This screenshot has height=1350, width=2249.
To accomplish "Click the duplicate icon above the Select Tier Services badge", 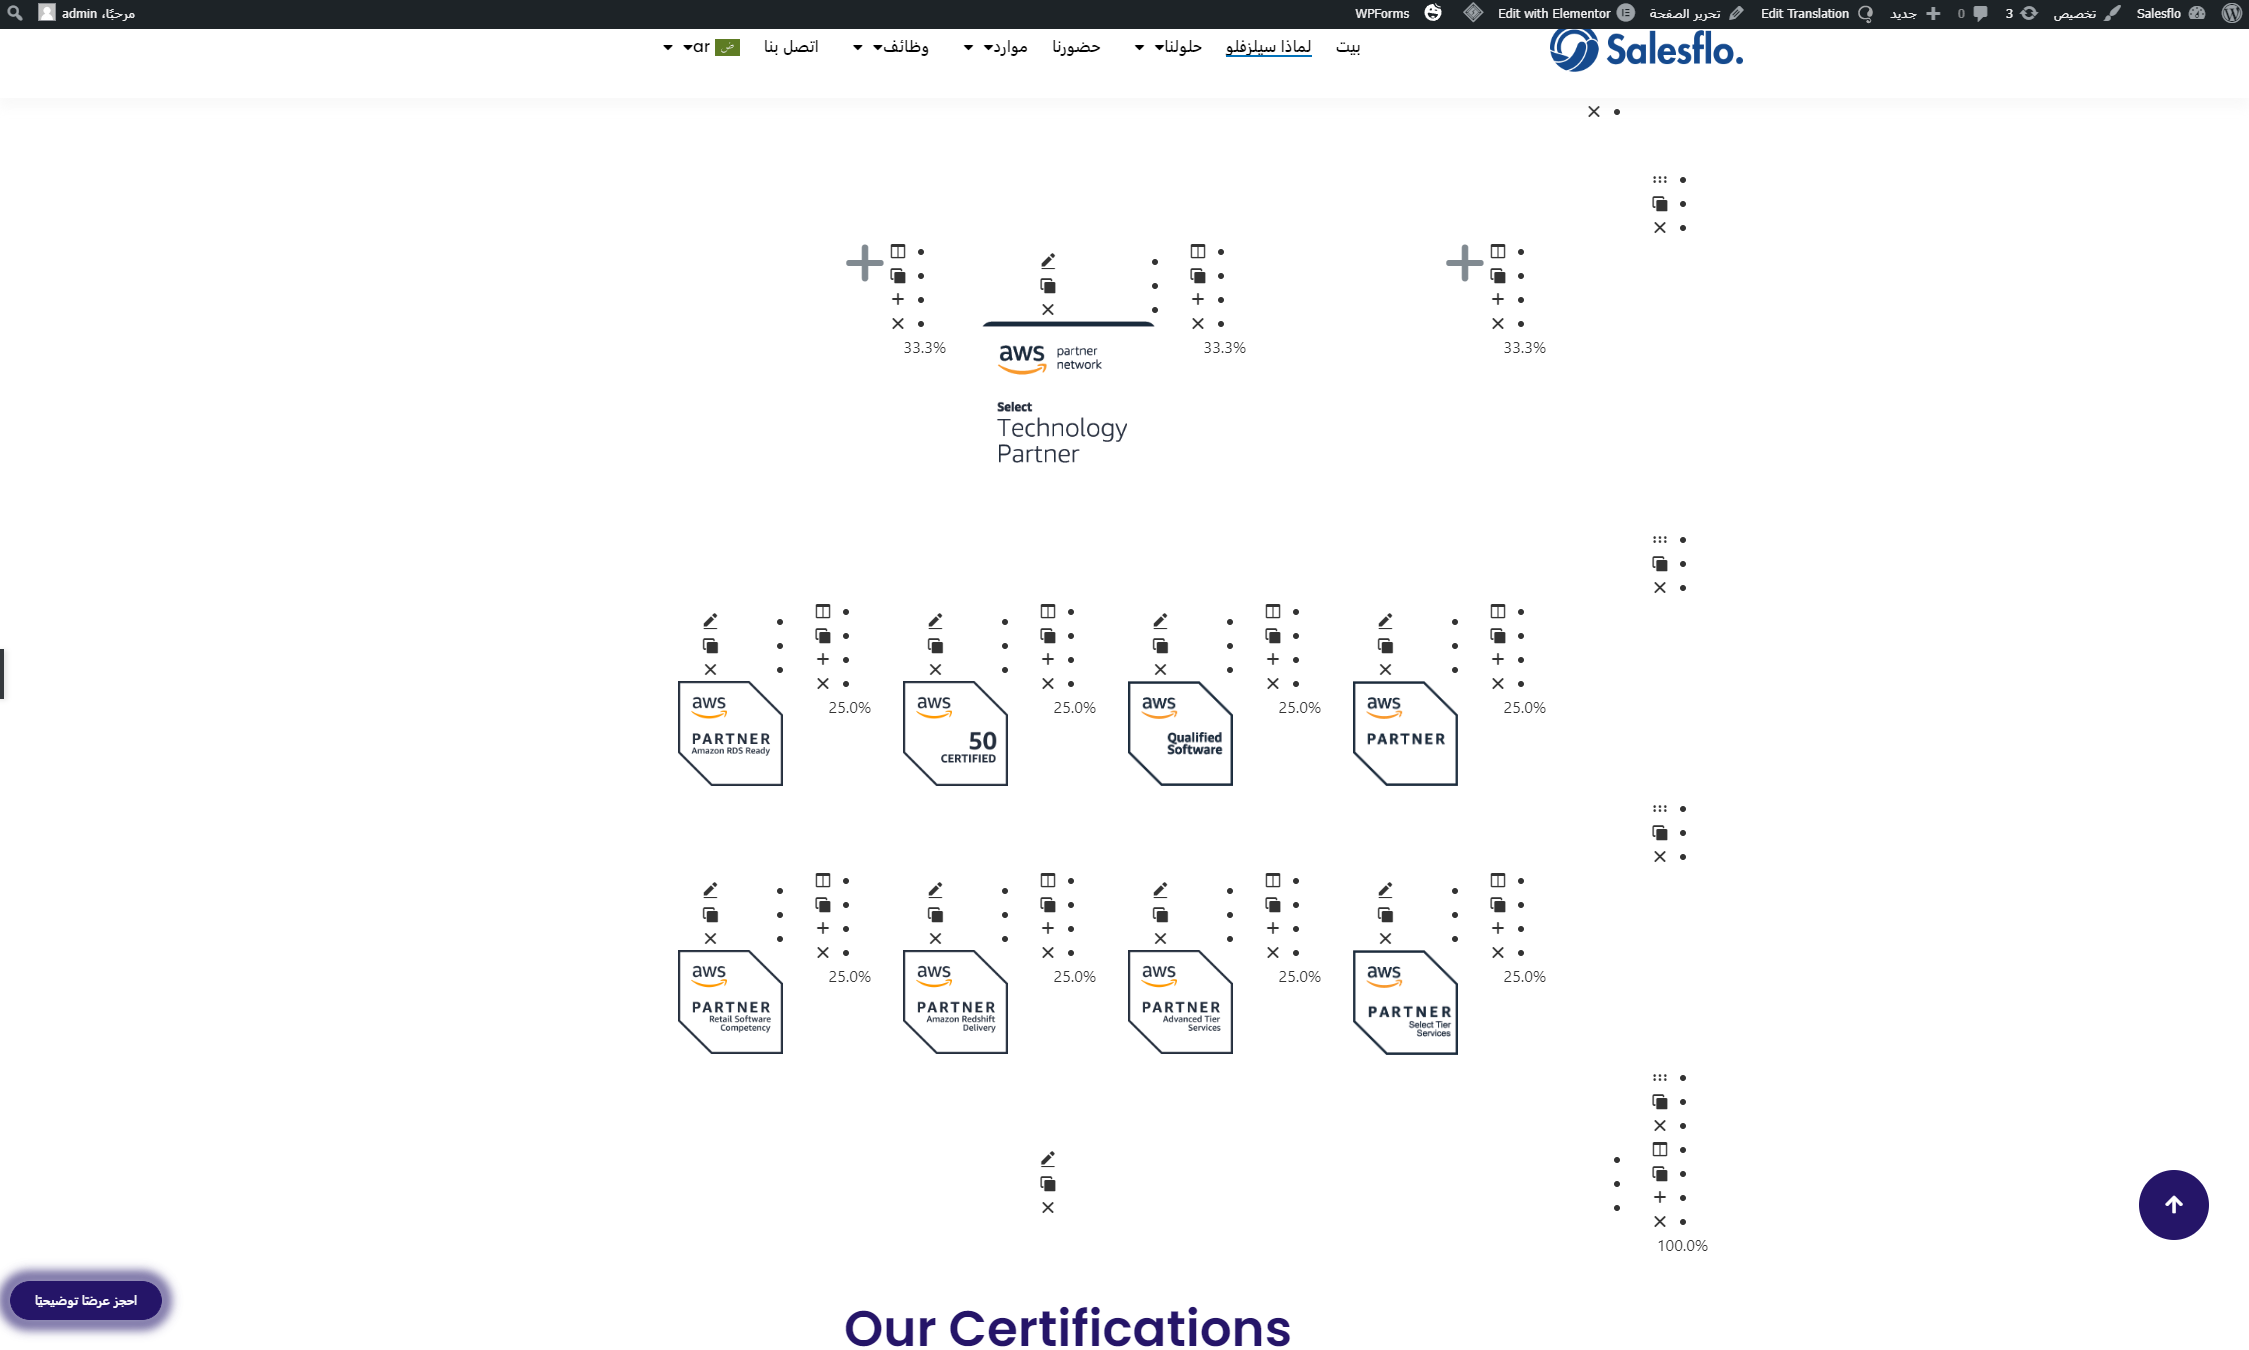I will tap(1385, 914).
